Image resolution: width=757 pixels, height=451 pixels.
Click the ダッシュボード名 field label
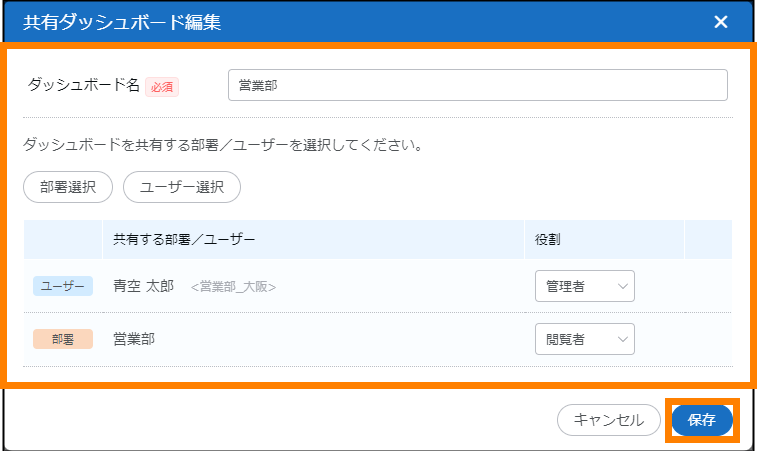84,86
